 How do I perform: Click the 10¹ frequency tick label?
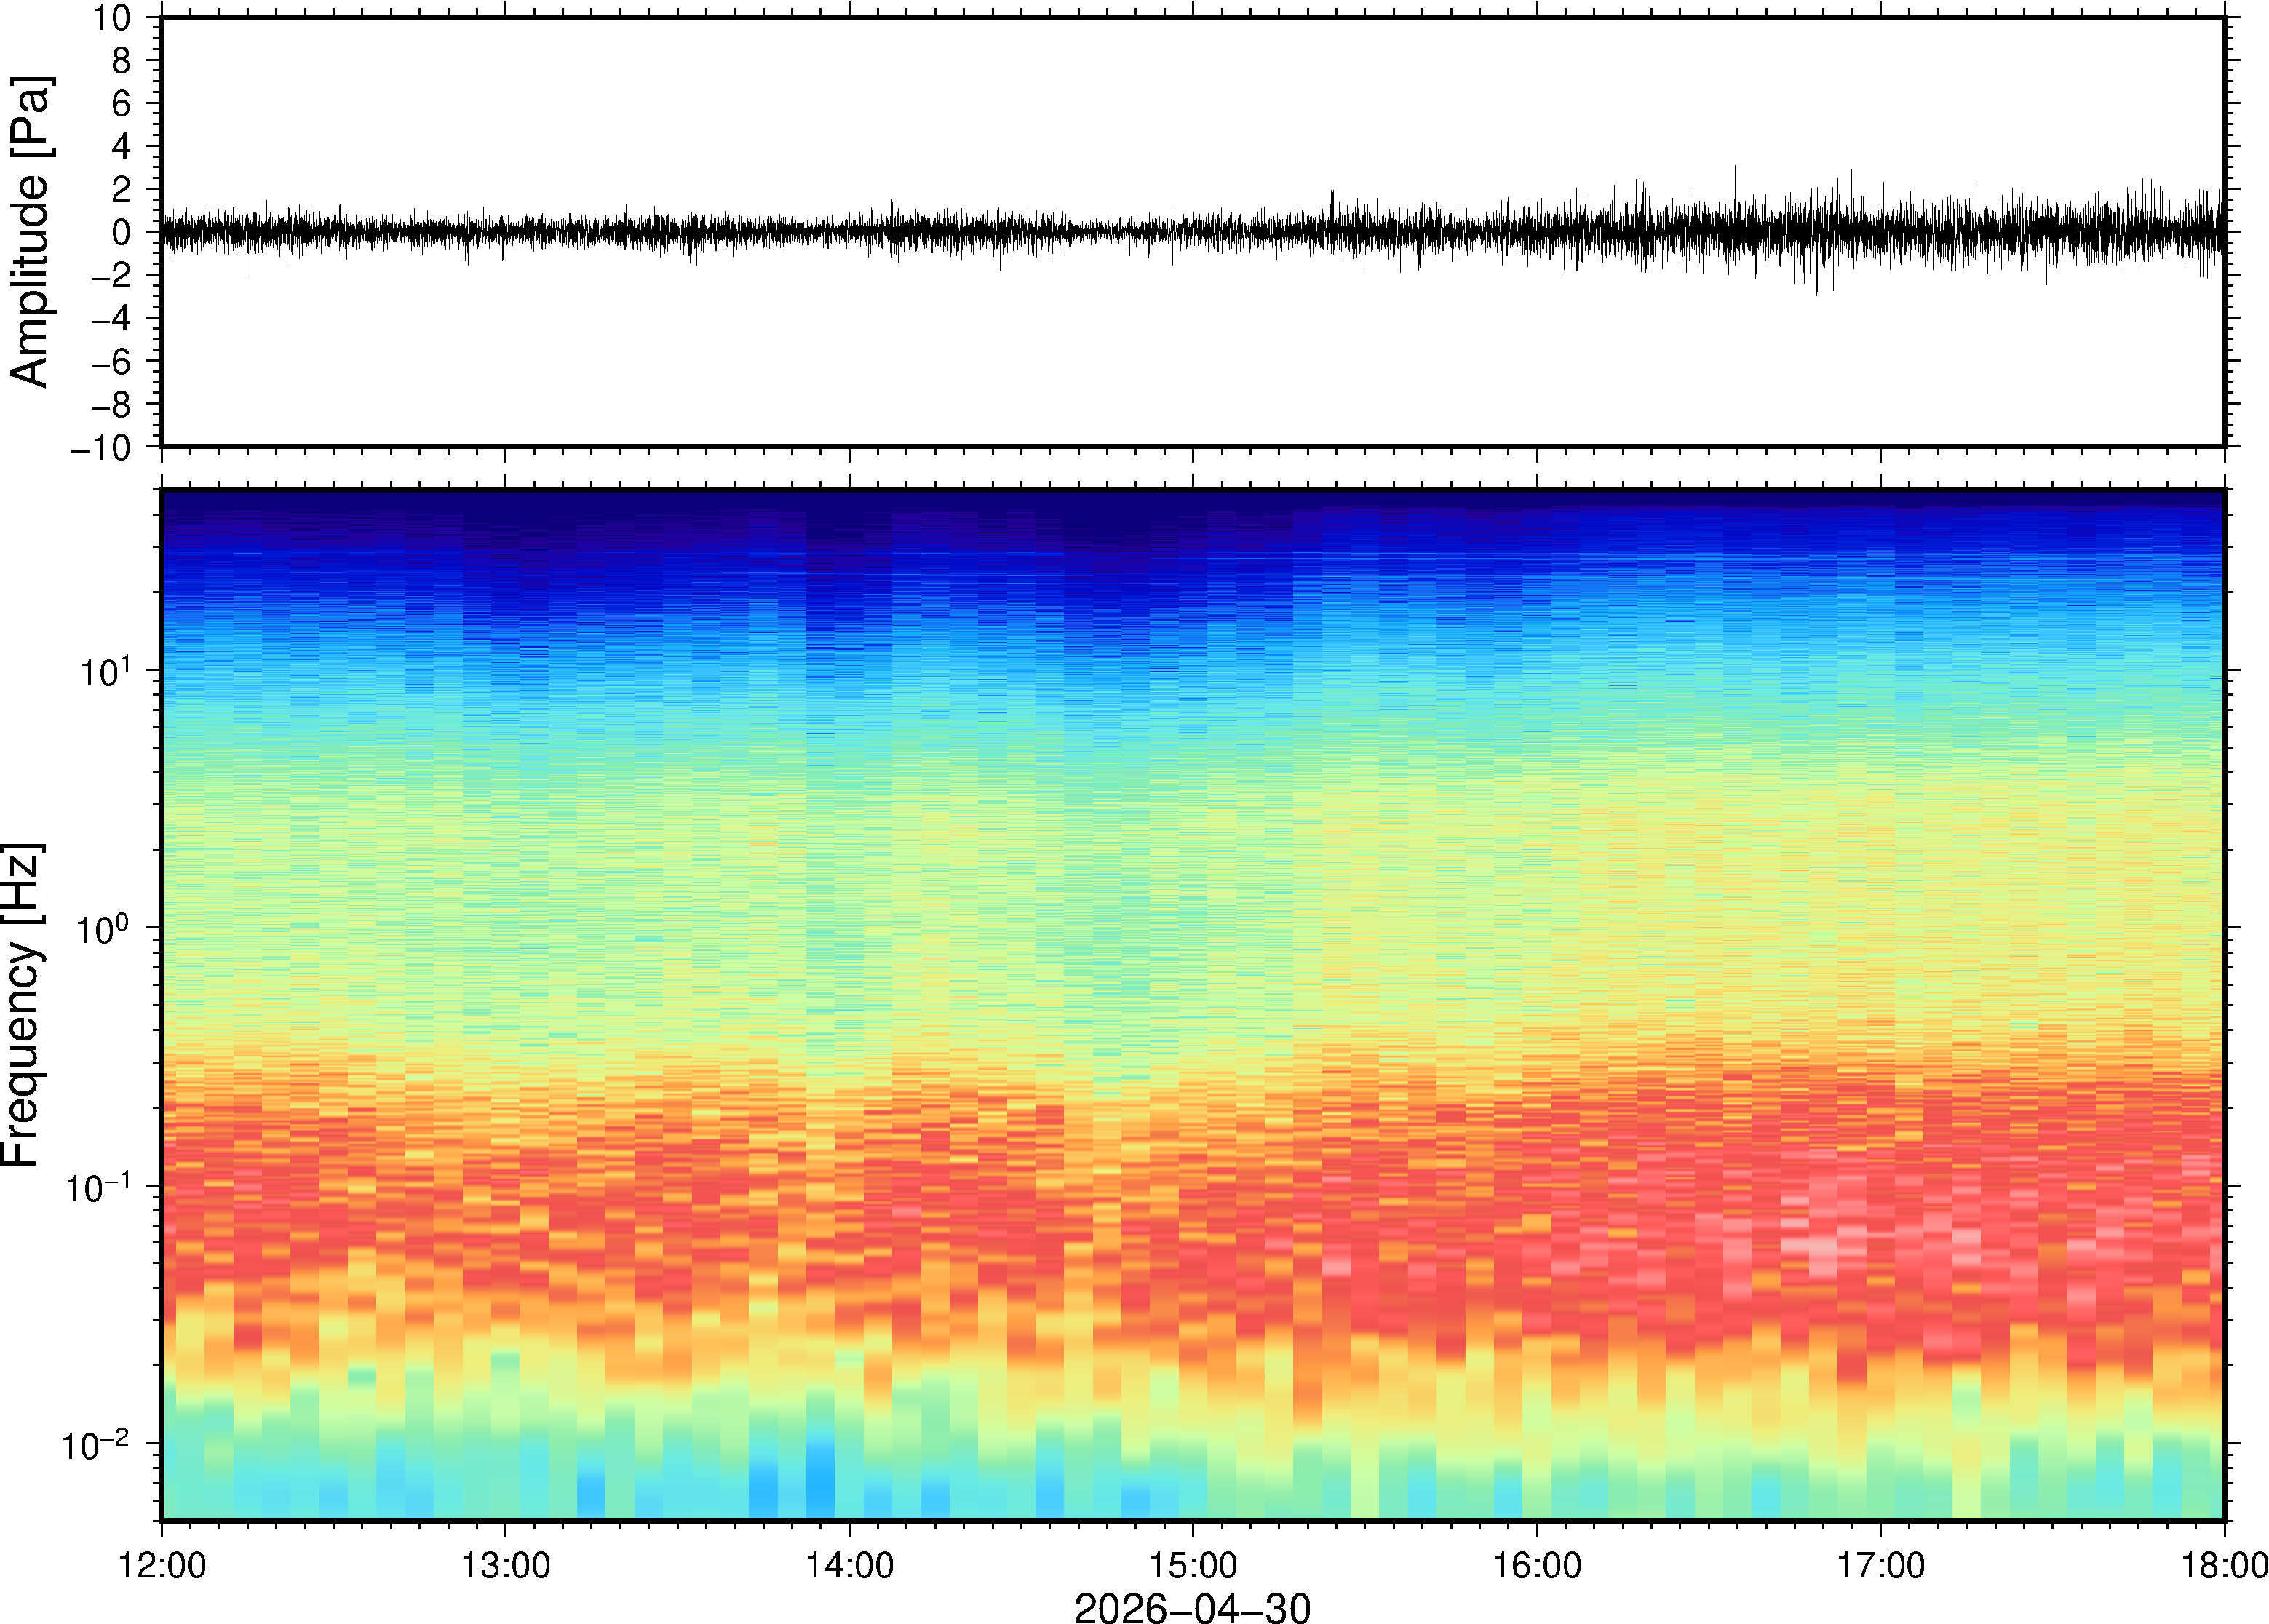tap(105, 671)
